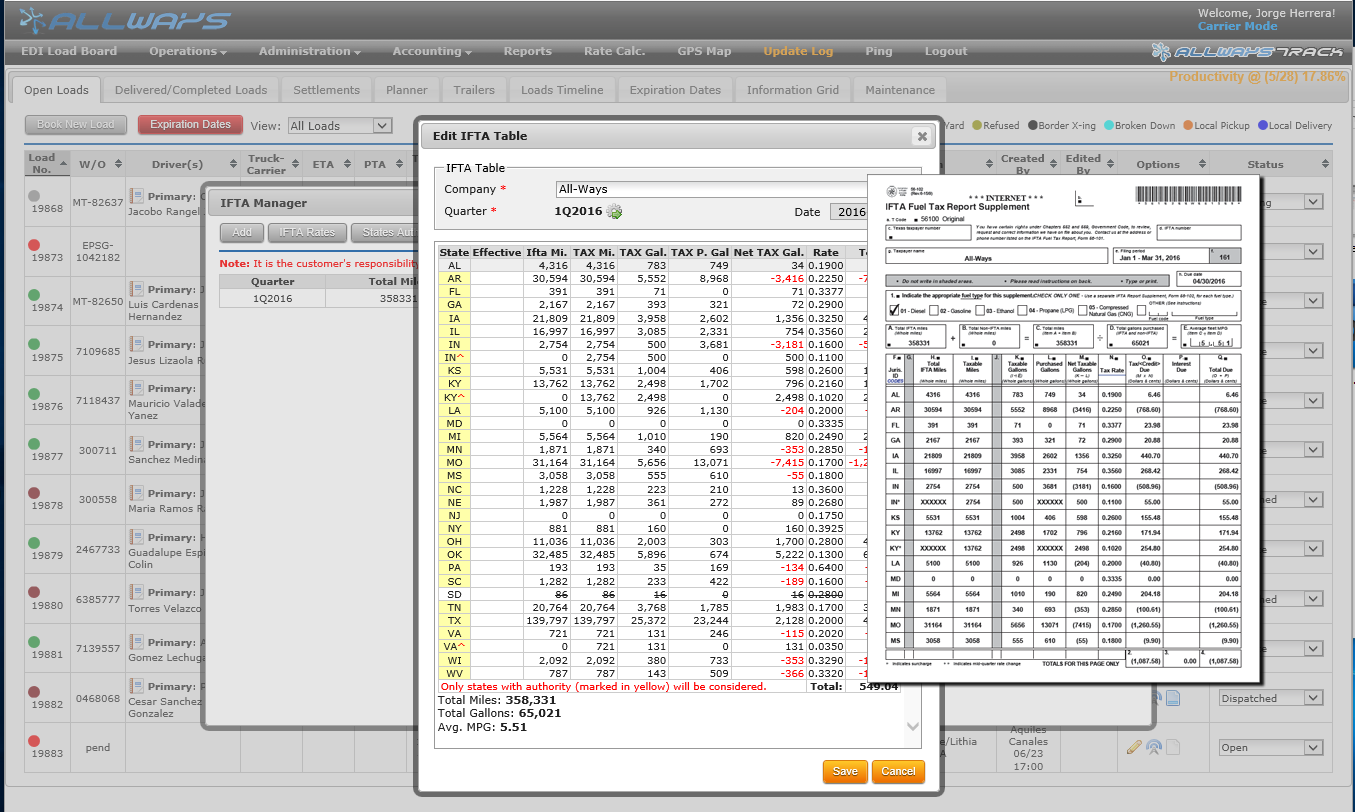Open the Open status dropdown of load 19883
Viewport: 1355px width, 812px height.
[x=1272, y=747]
